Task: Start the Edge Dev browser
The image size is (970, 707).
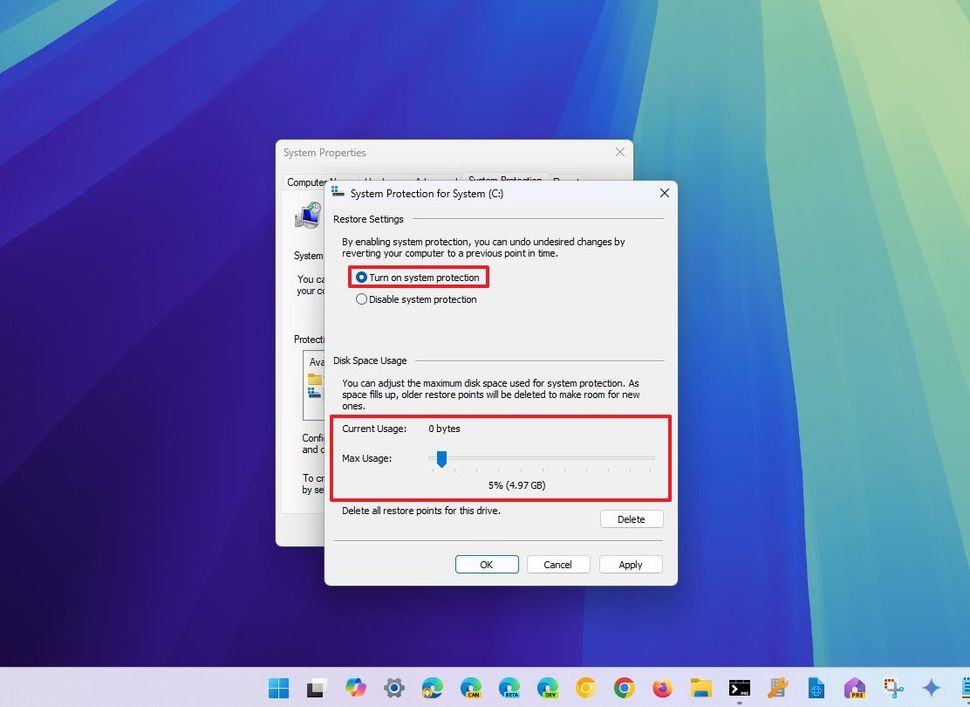Action: 548,688
